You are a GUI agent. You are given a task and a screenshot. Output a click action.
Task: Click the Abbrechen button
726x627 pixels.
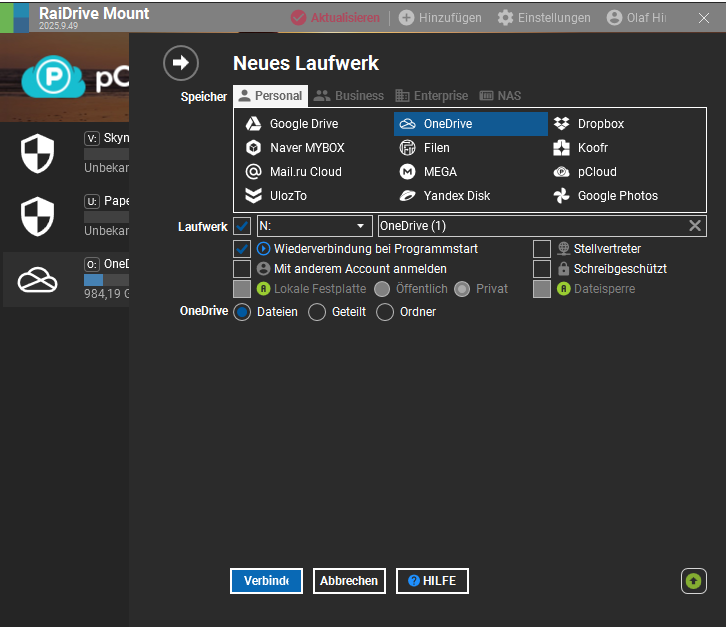click(x=349, y=581)
